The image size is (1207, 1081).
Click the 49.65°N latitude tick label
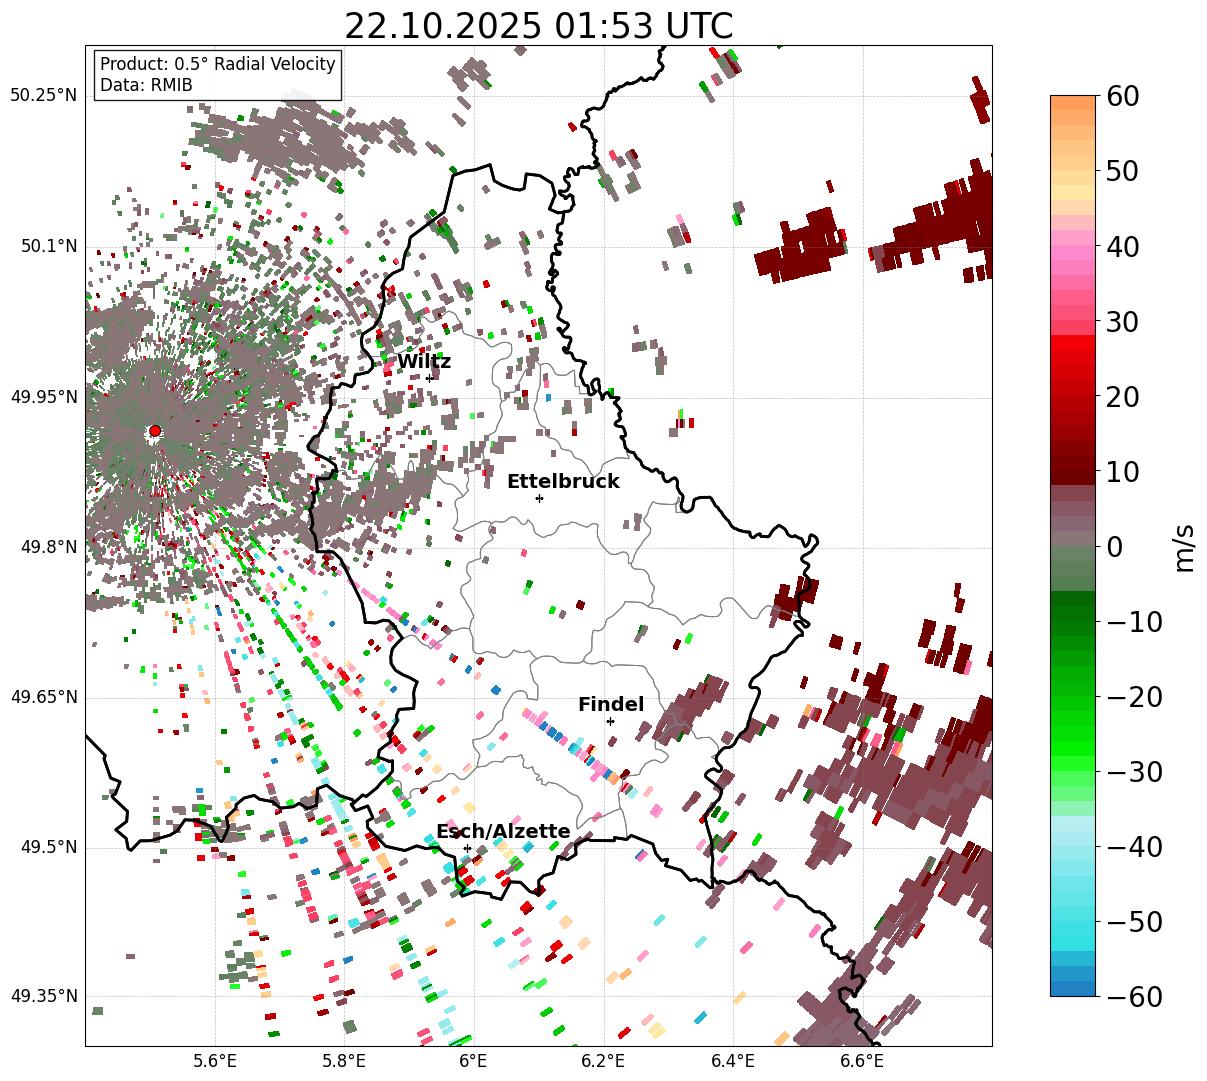44,697
